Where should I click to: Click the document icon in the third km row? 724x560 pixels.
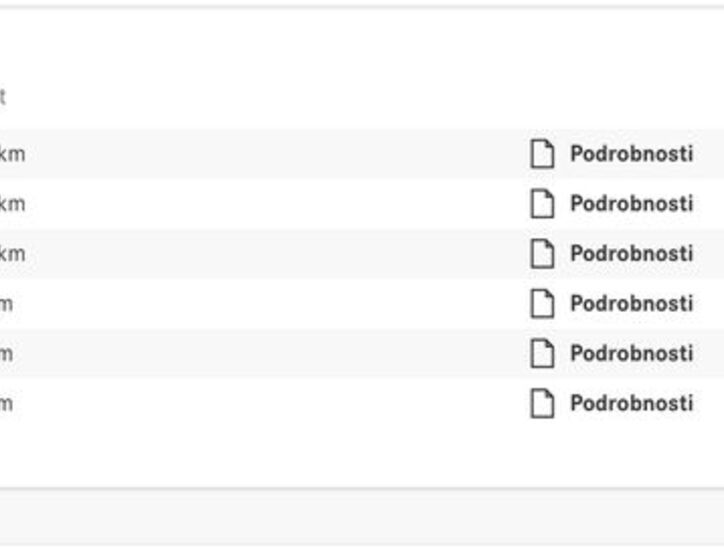click(x=542, y=253)
